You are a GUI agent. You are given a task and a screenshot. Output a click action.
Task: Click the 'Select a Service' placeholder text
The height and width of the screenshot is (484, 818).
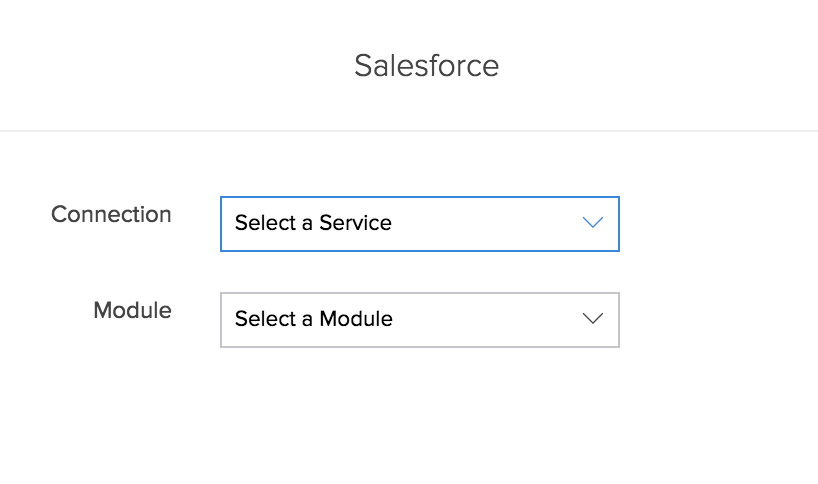[312, 223]
